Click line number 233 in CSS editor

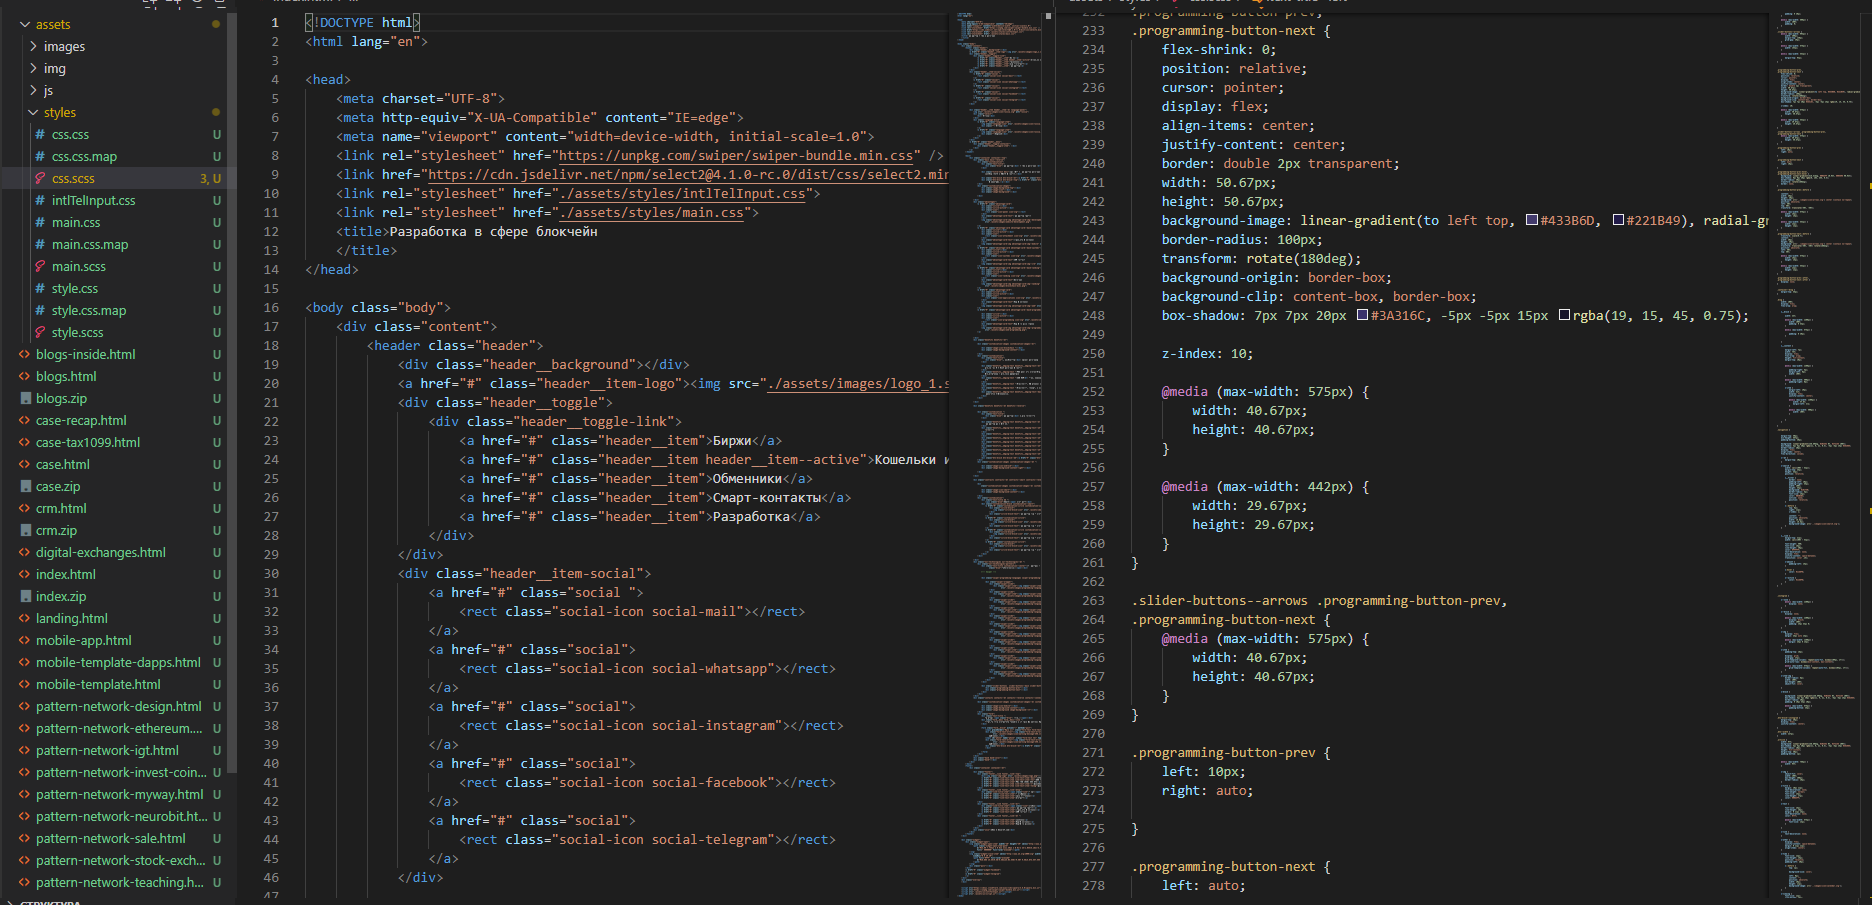pos(1093,31)
